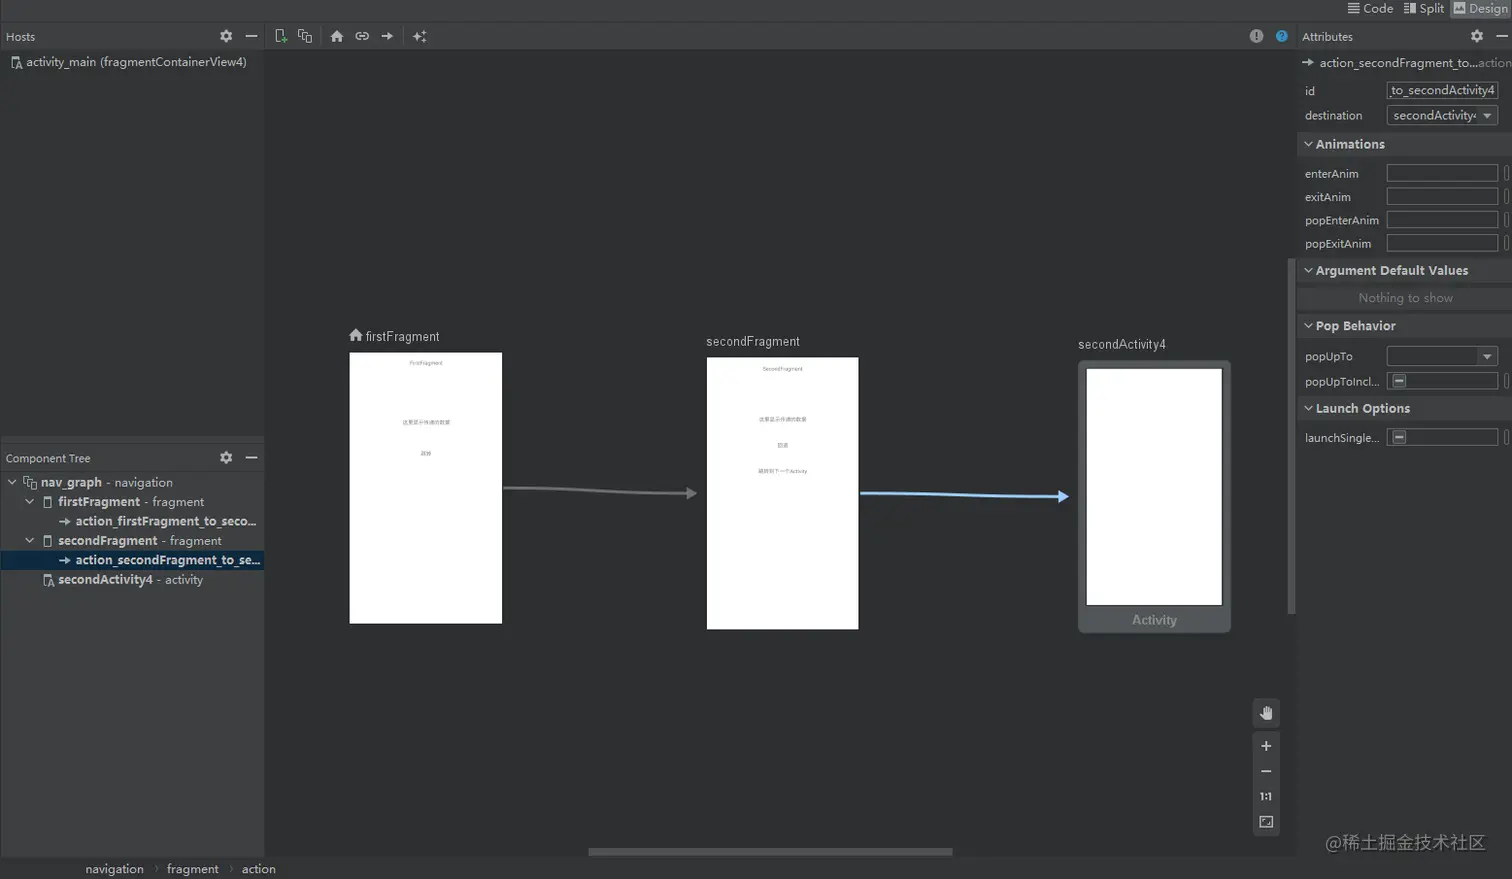1512x879 pixels.
Task: Select the secondActivity4 destination on canvas
Action: tap(1154, 496)
